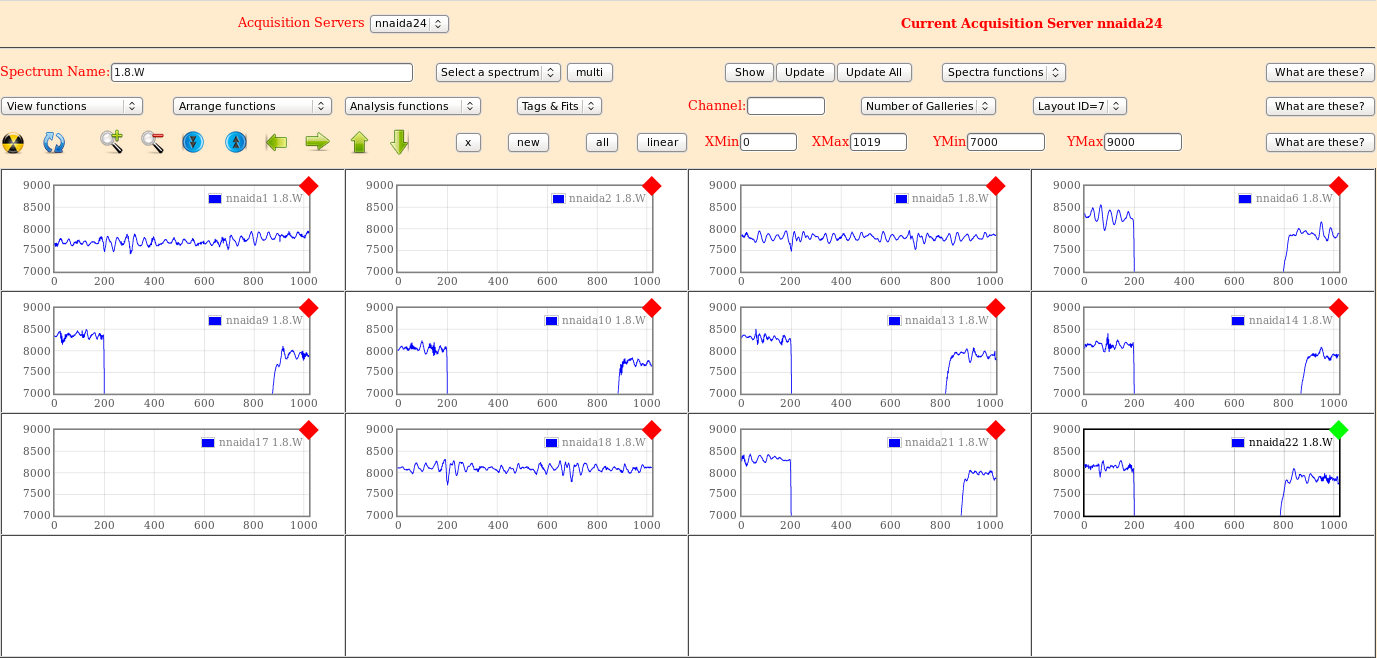Viewport: 1377px width, 658px height.
Task: Open the Arrange functions dropdown
Action: point(252,106)
